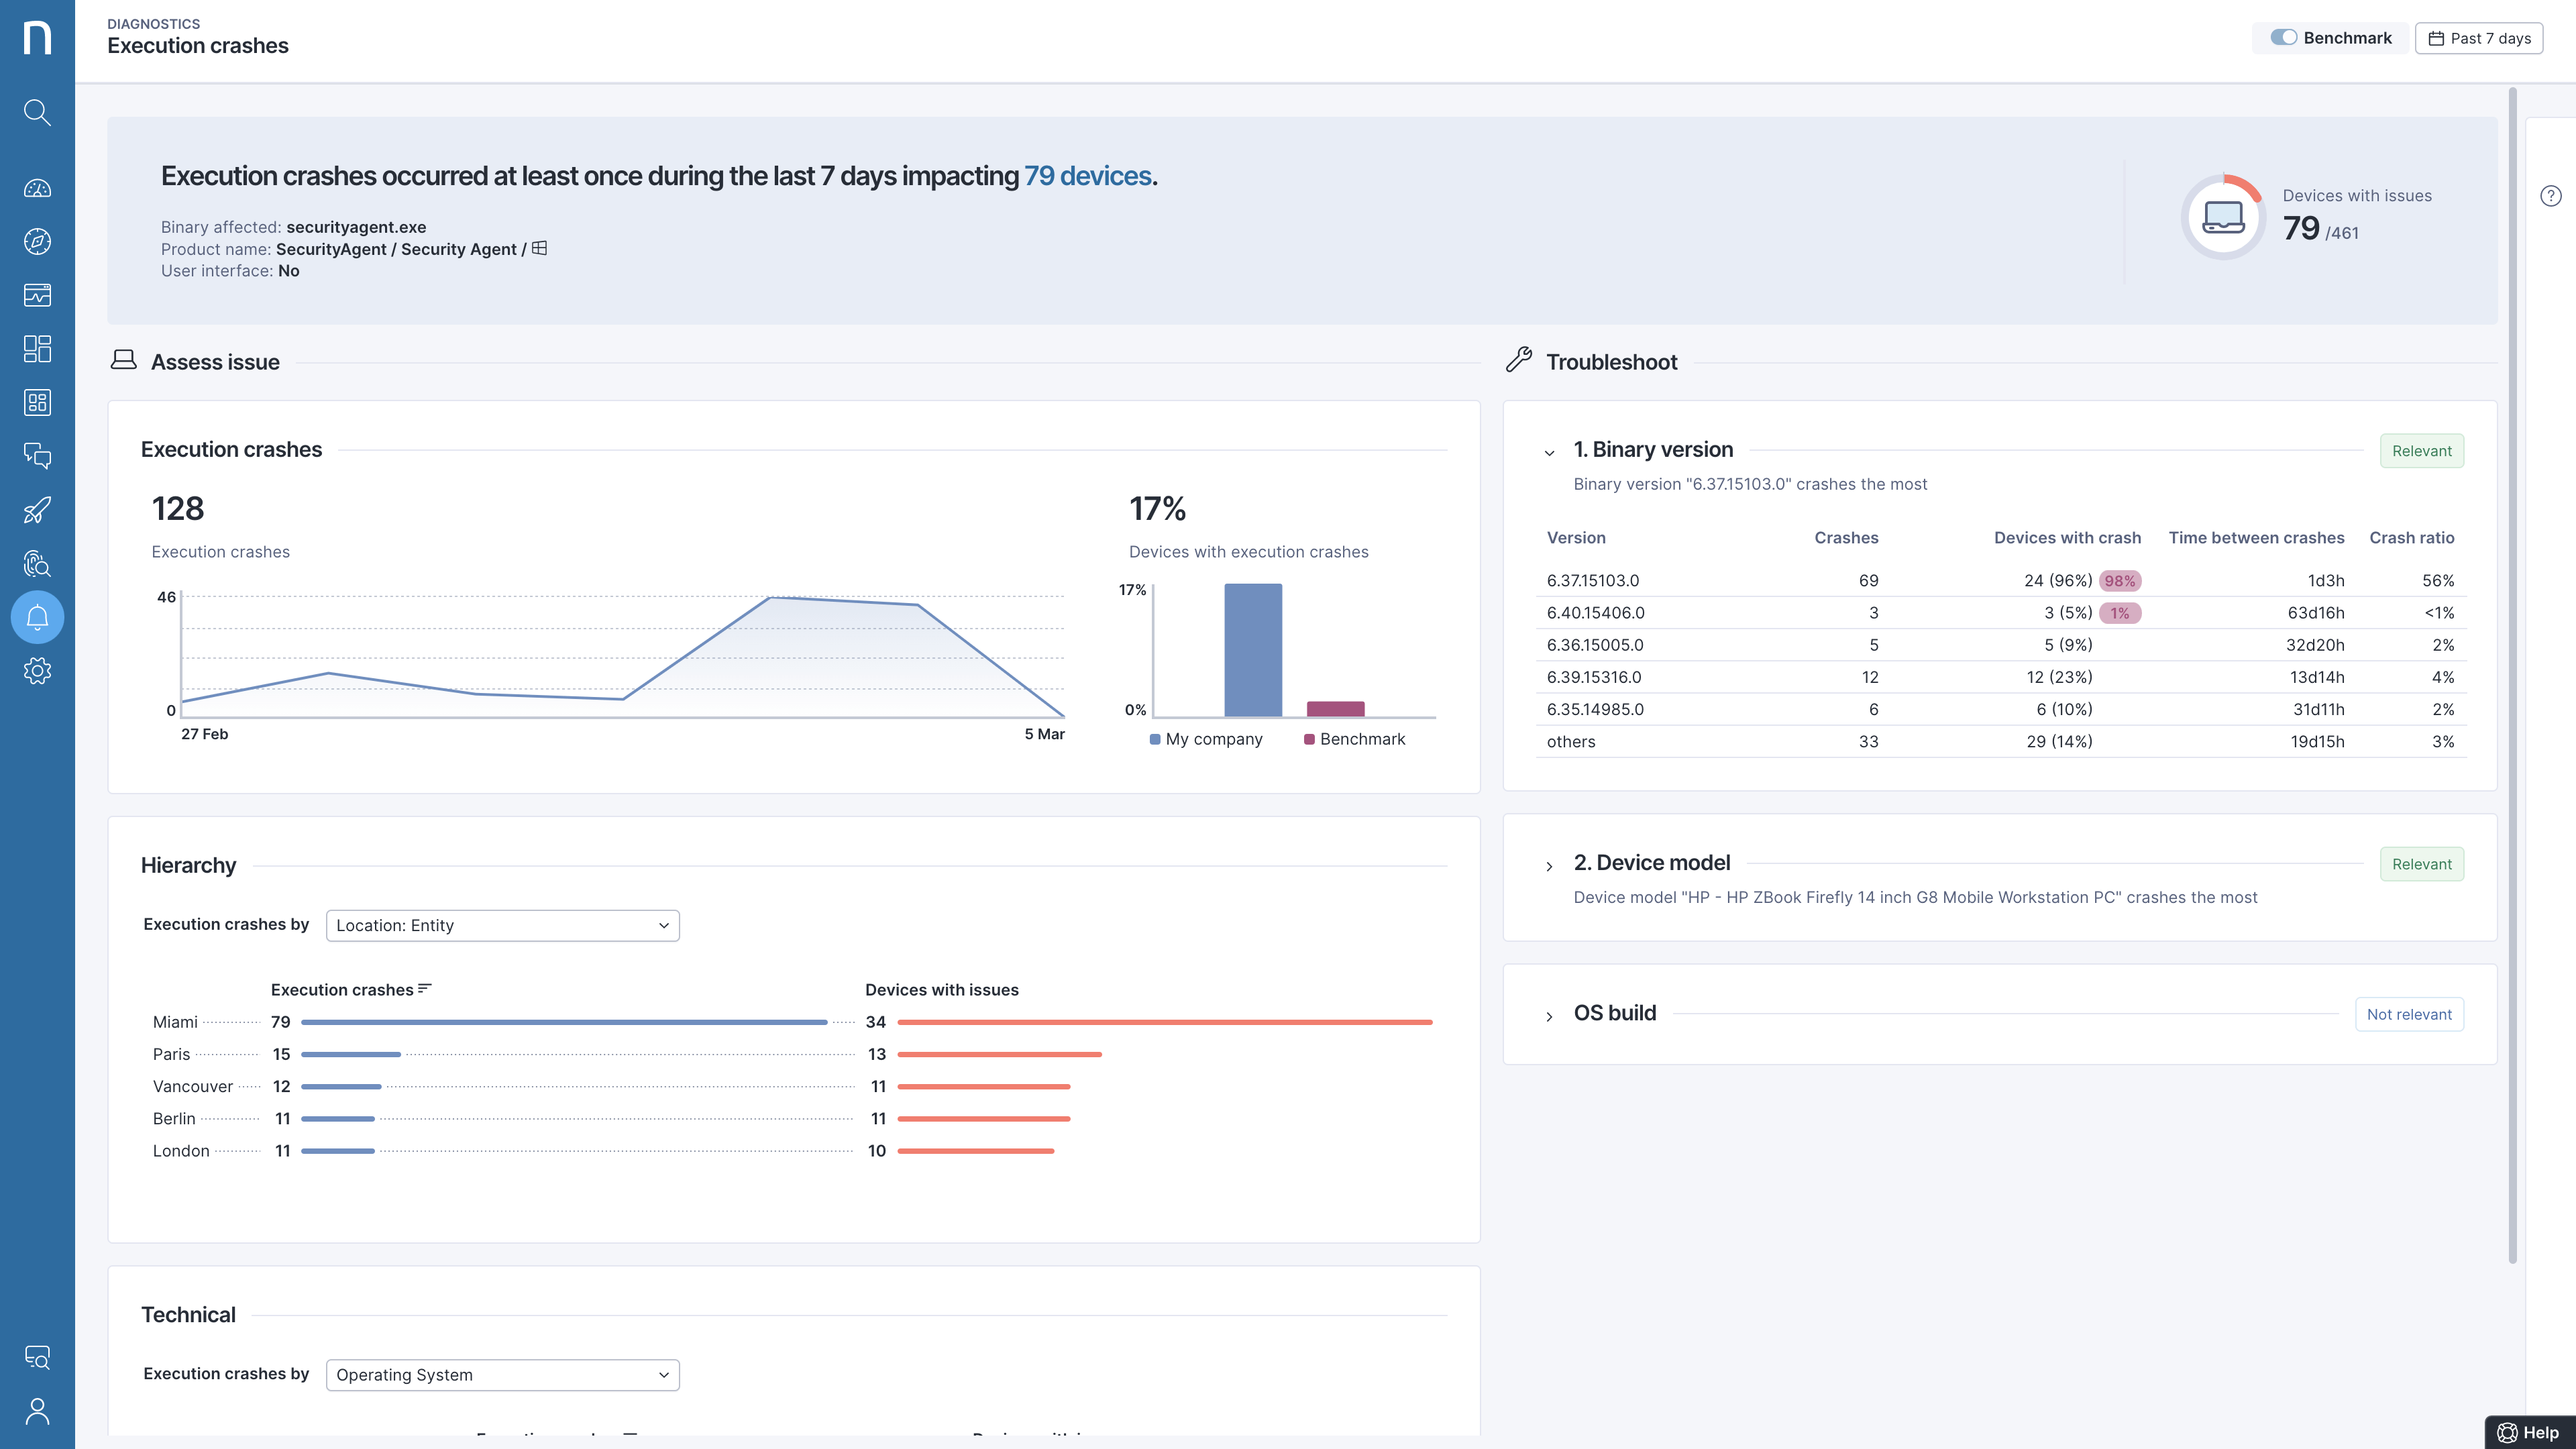
Task: Open the Location: Entity dropdown
Action: [x=502, y=925]
